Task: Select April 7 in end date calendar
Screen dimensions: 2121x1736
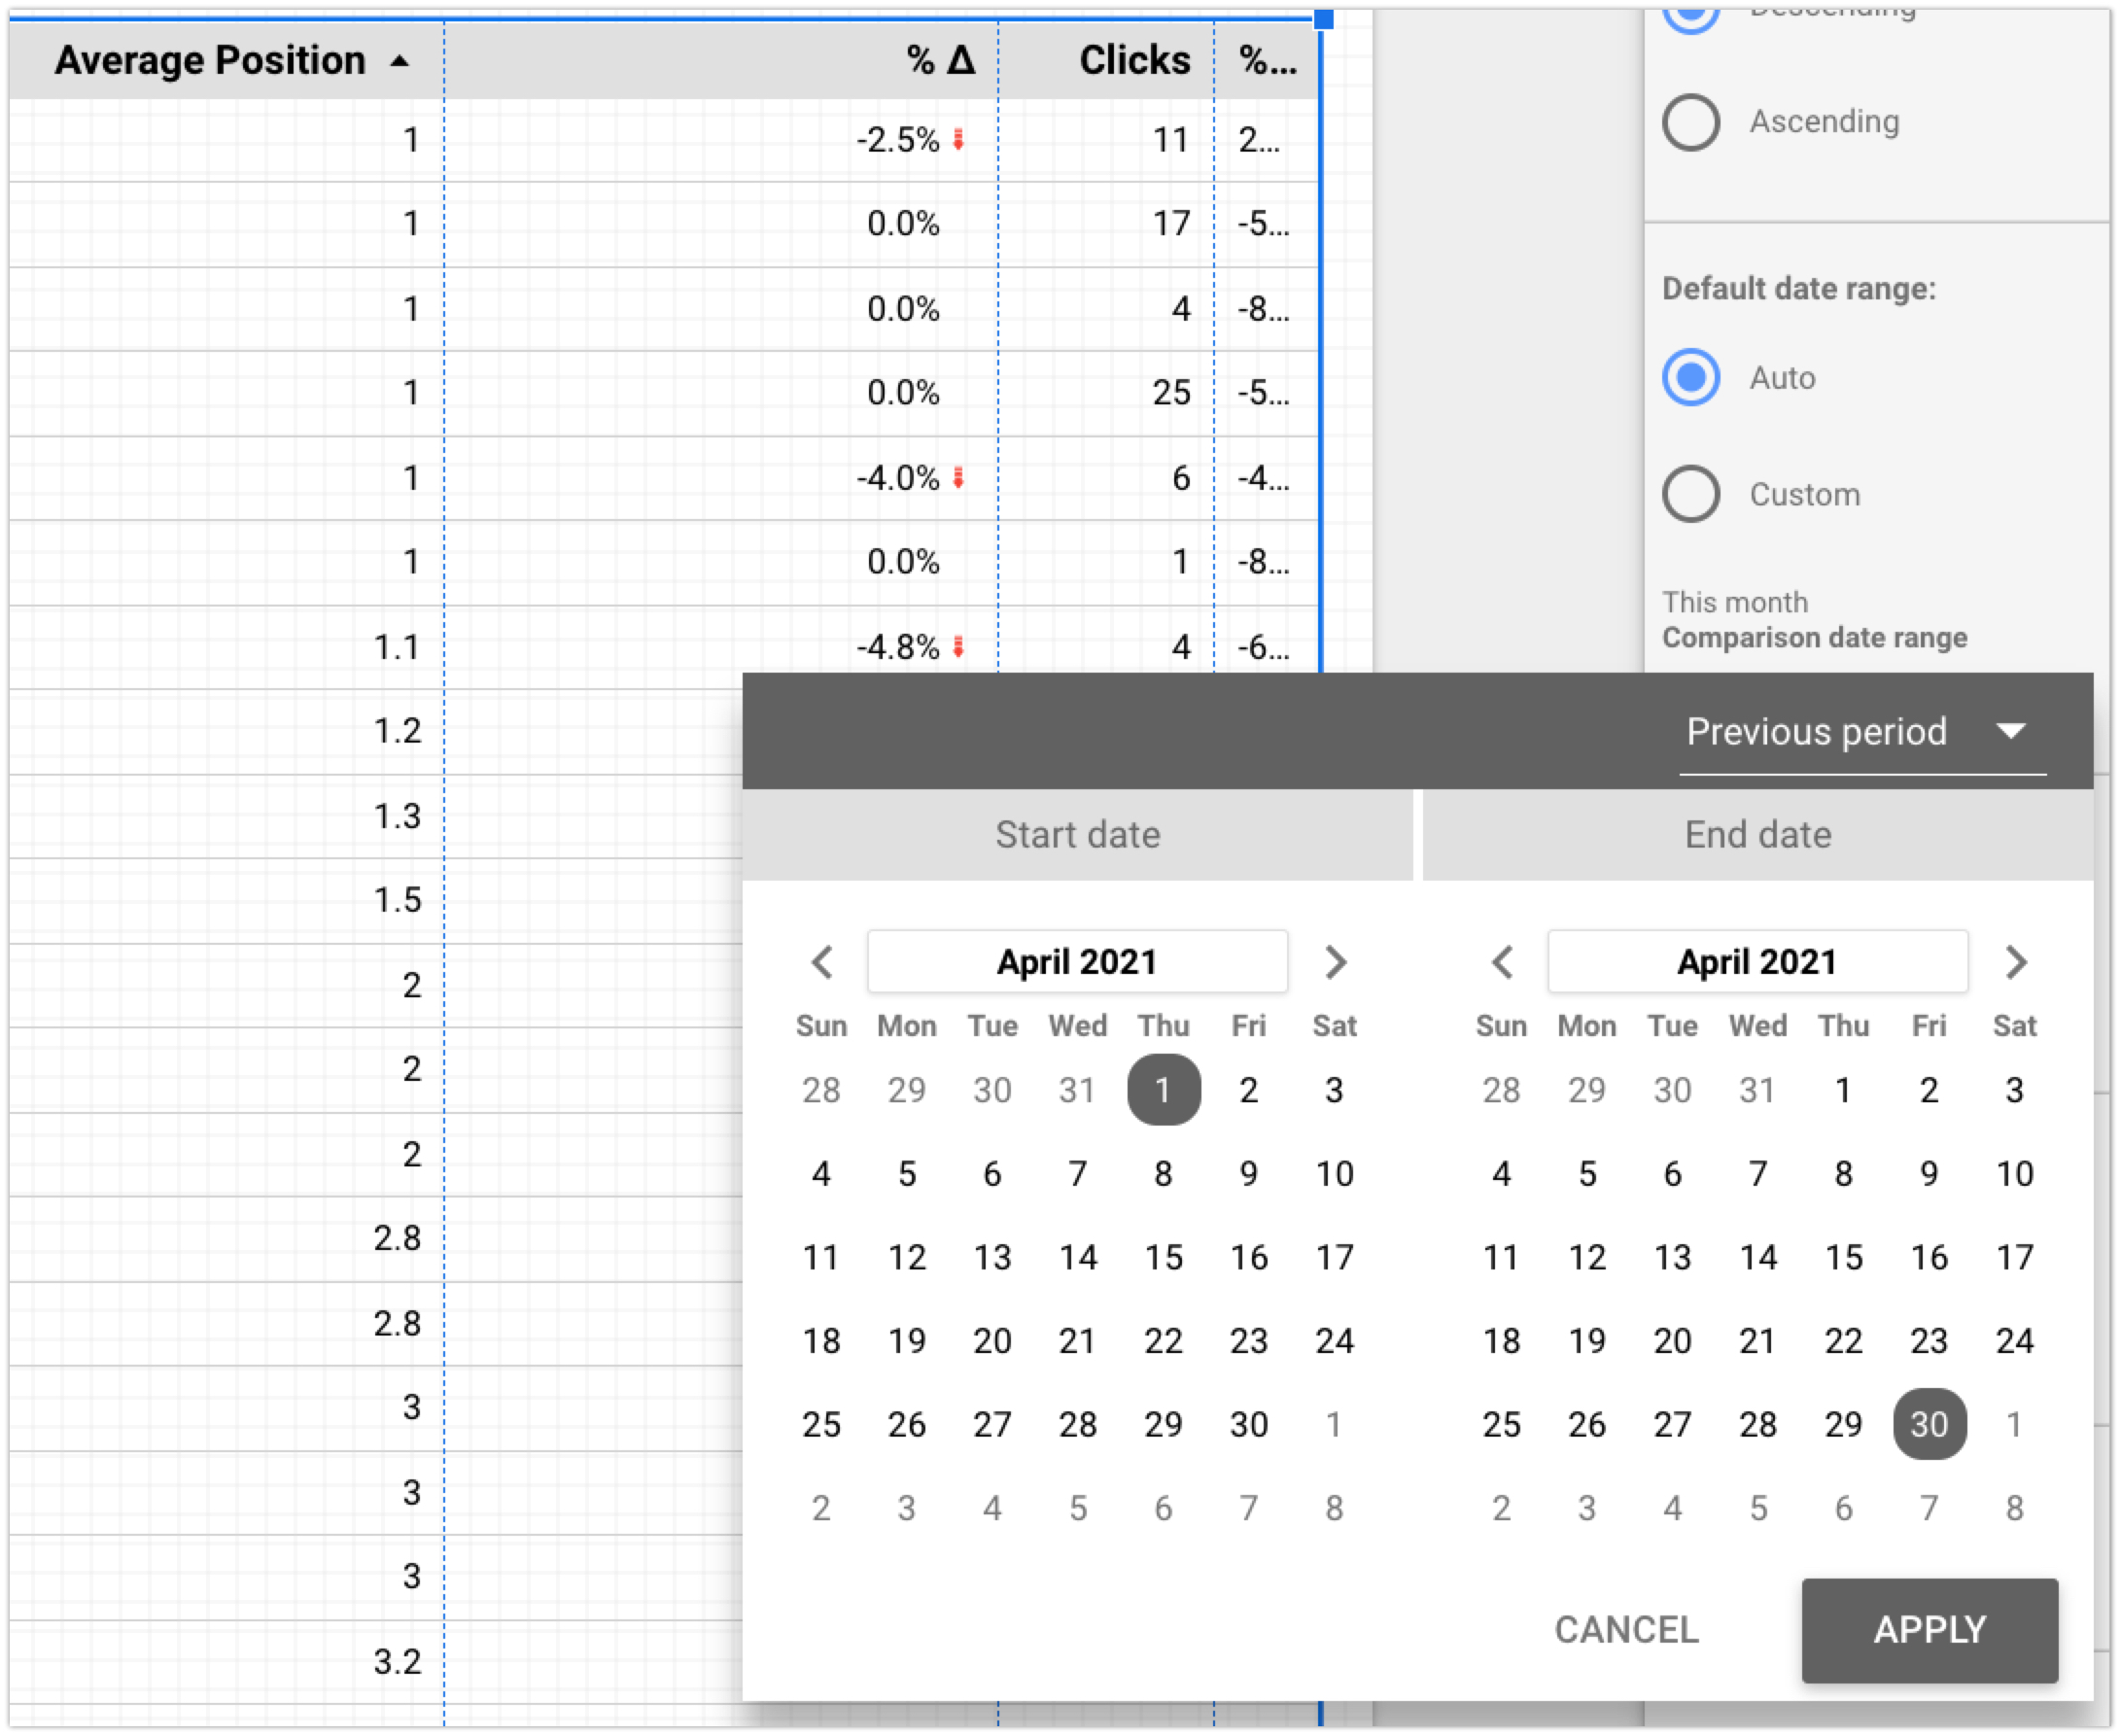Action: pos(1758,1173)
